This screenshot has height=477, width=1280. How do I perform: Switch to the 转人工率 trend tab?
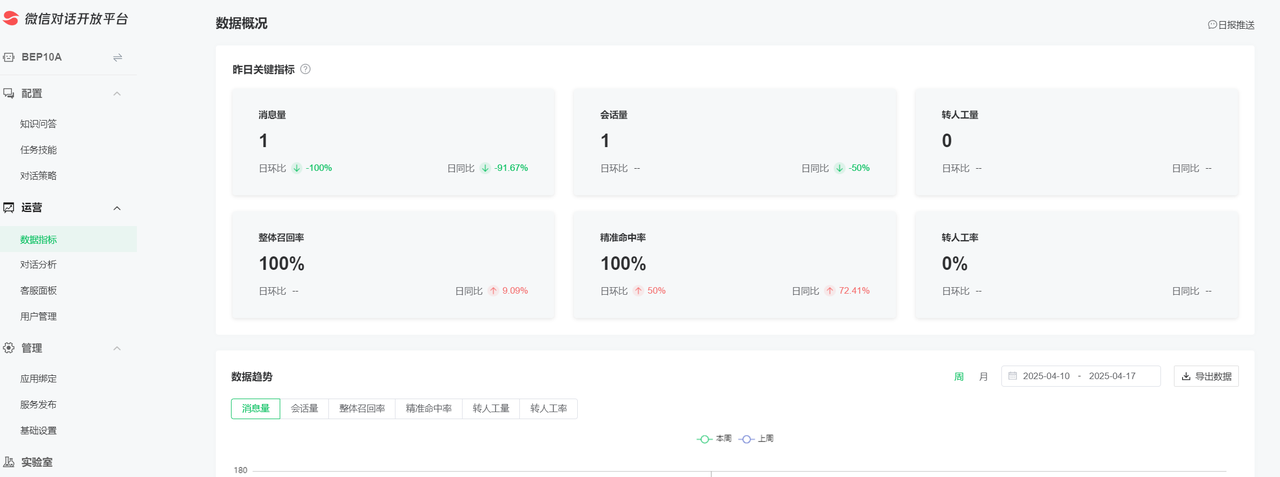coord(548,408)
